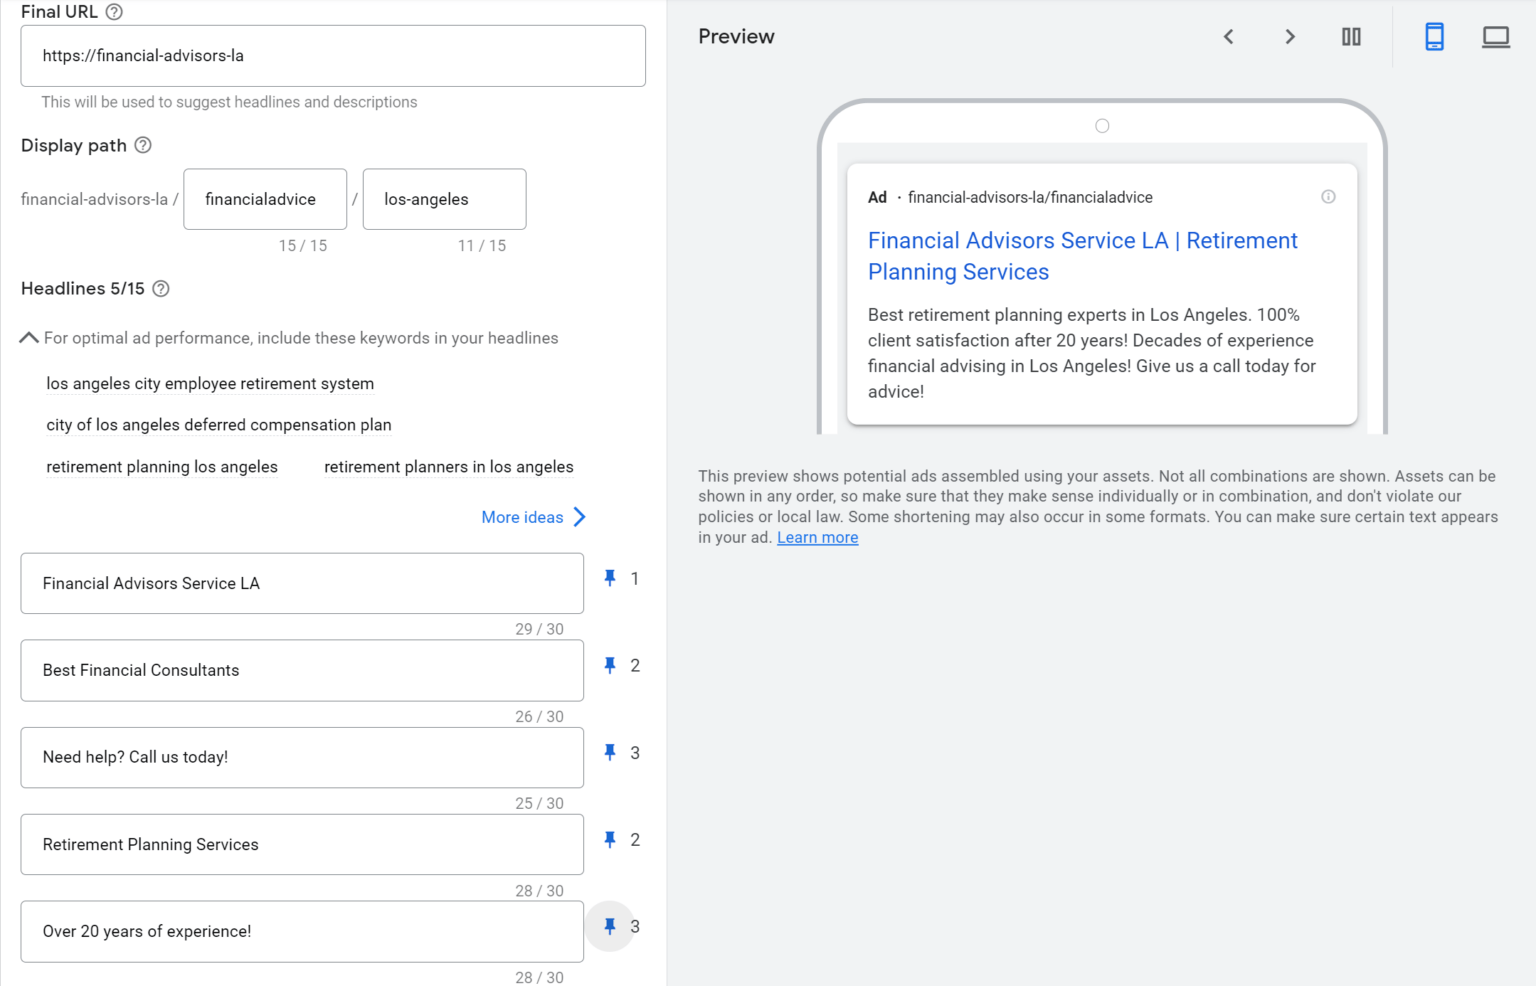Image resolution: width=1536 pixels, height=986 pixels.
Task: Toggle pin on "Financial Advisors Service LA" headline
Action: pyautogui.click(x=609, y=578)
